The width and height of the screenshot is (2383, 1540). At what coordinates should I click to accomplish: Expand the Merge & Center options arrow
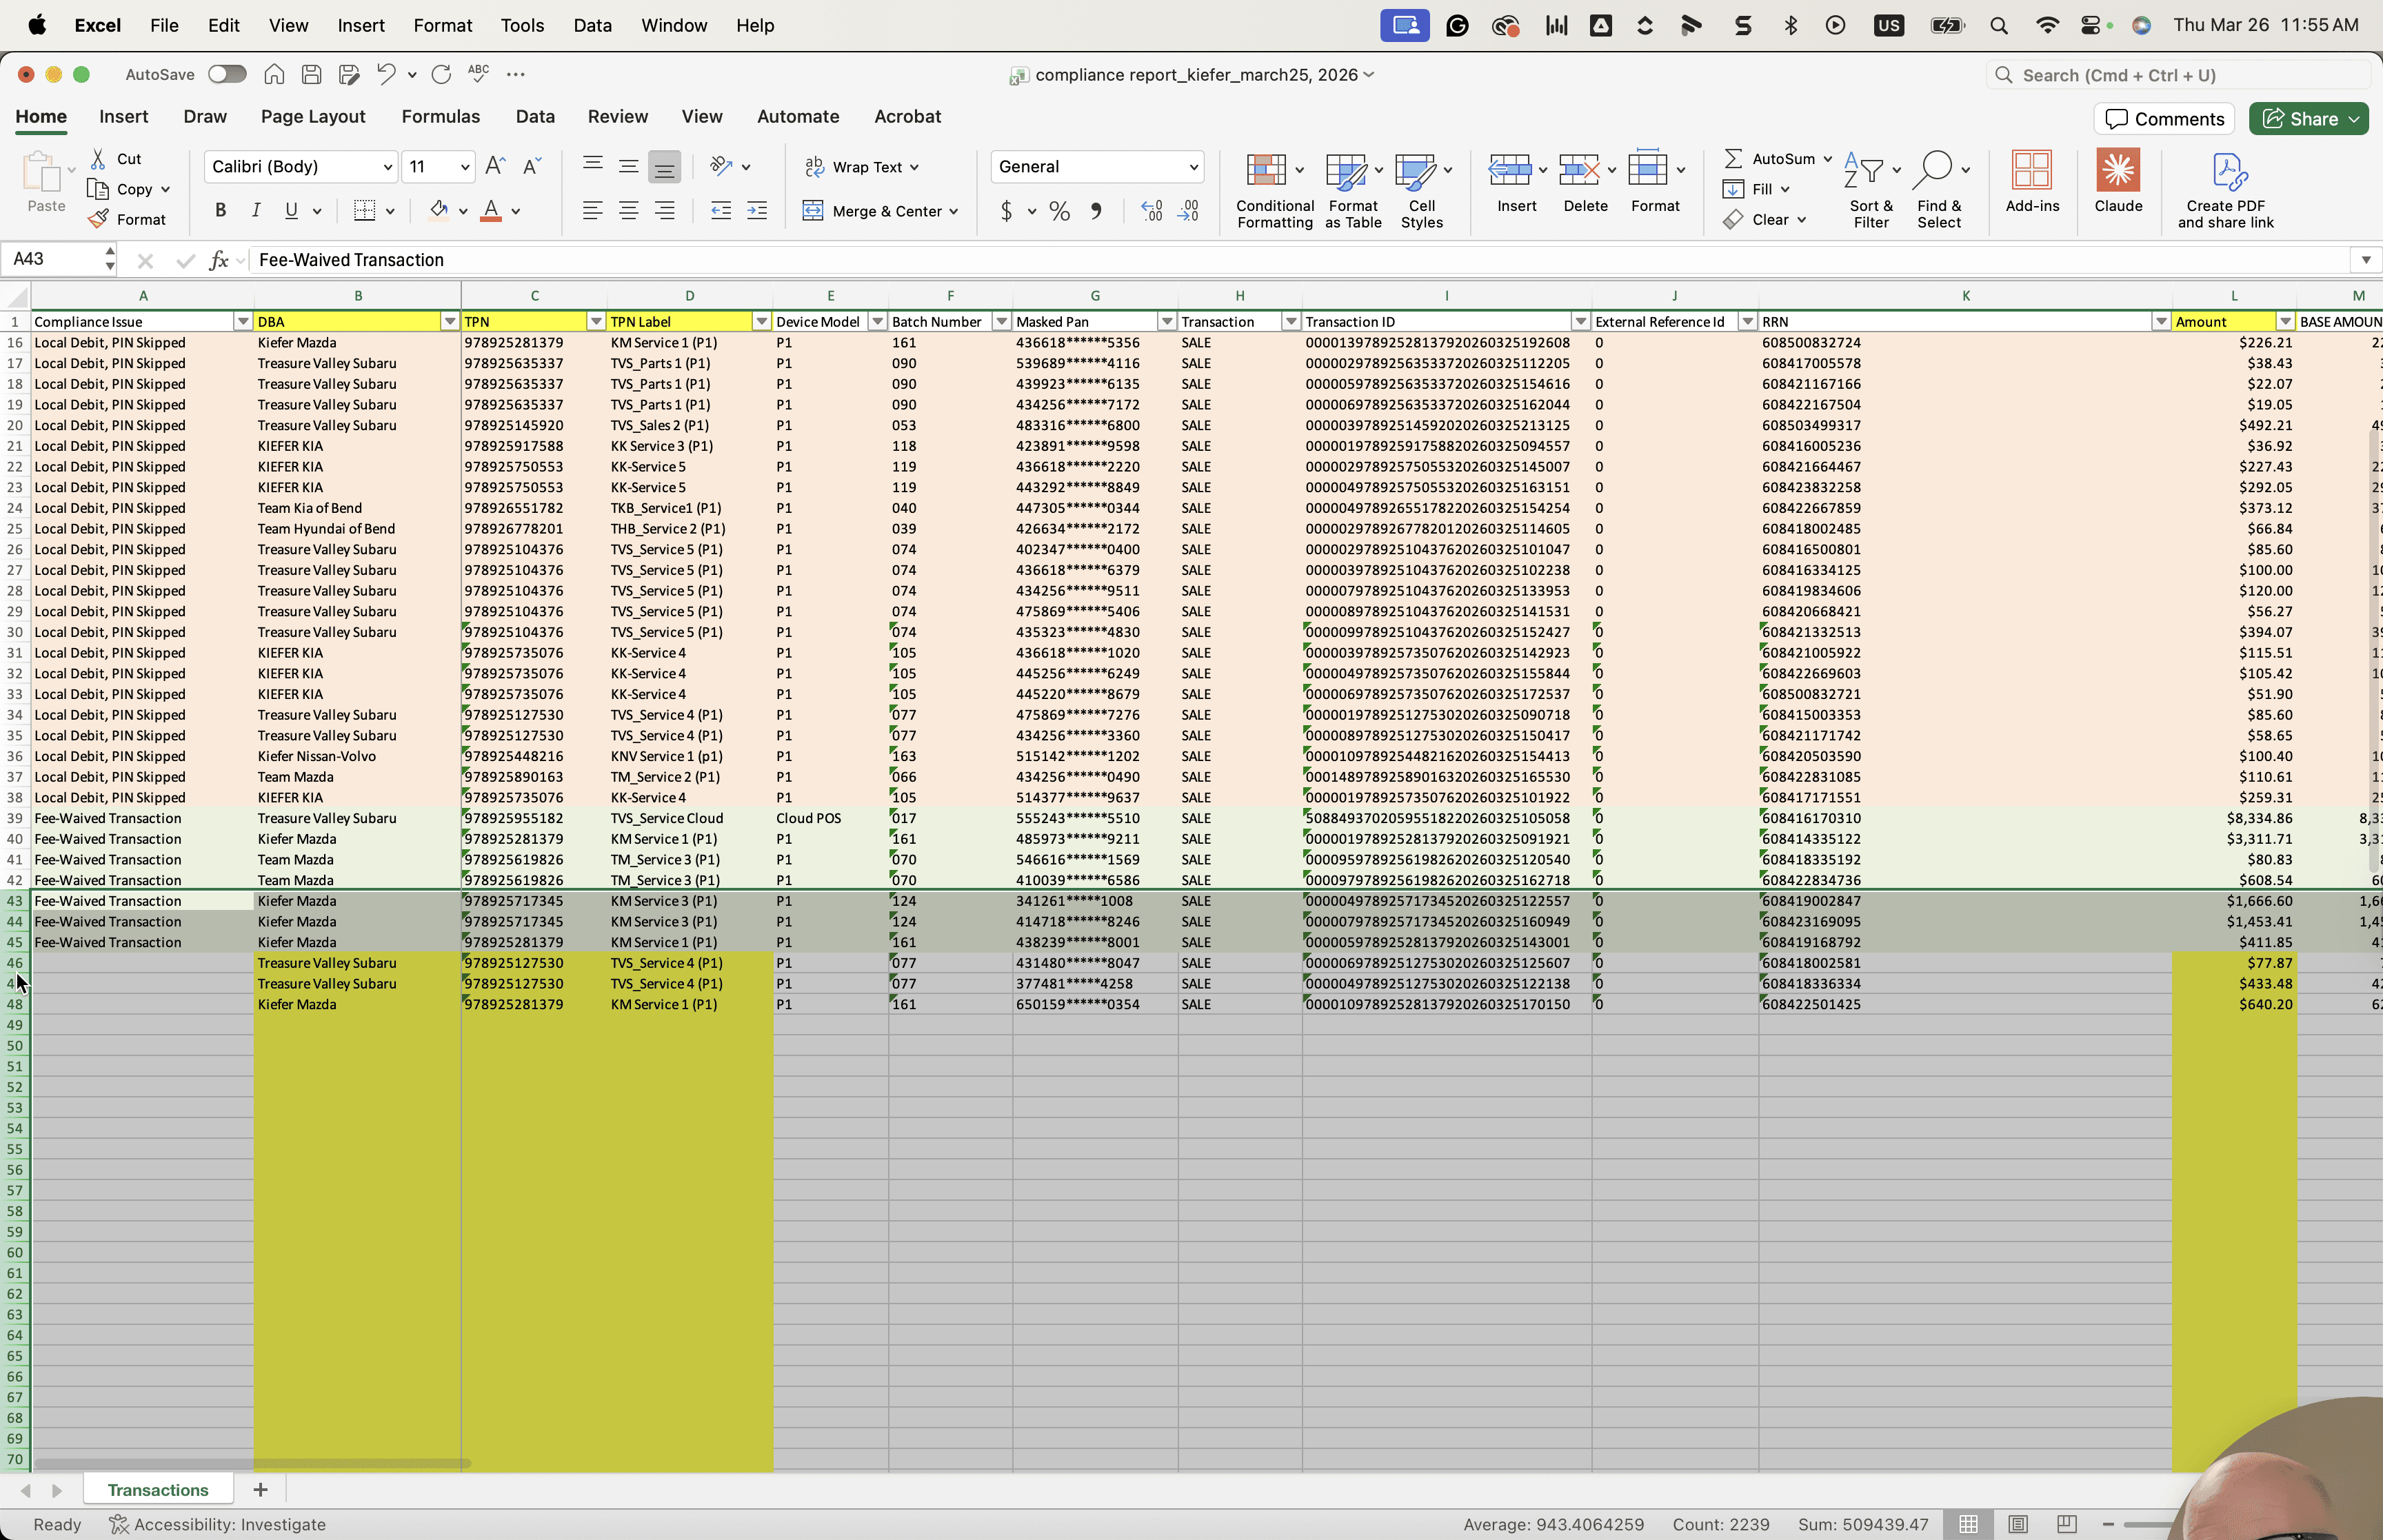coord(954,211)
